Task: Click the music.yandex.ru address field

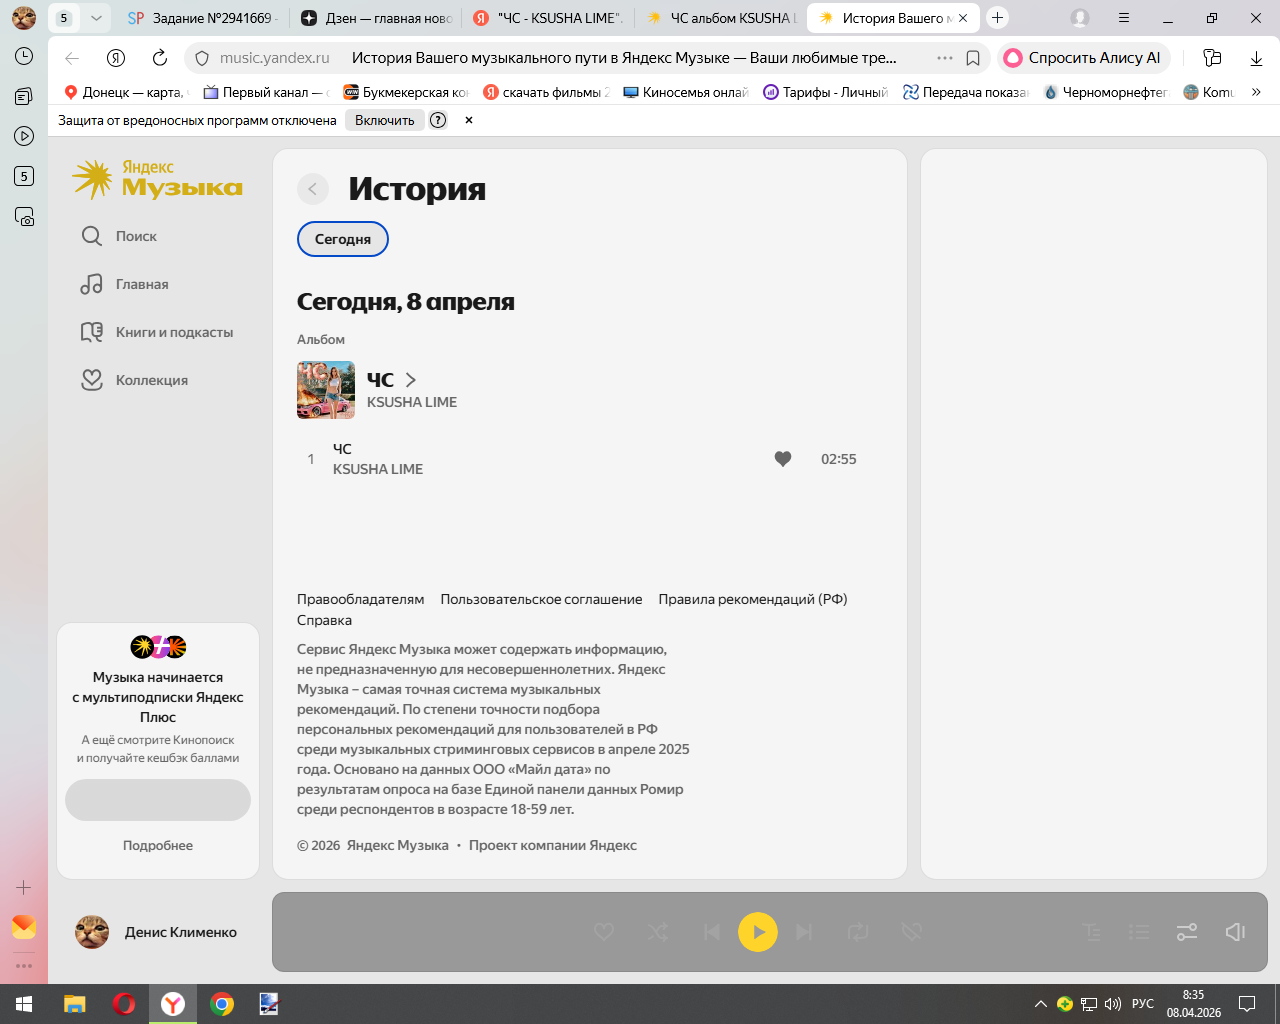Action: (x=274, y=58)
